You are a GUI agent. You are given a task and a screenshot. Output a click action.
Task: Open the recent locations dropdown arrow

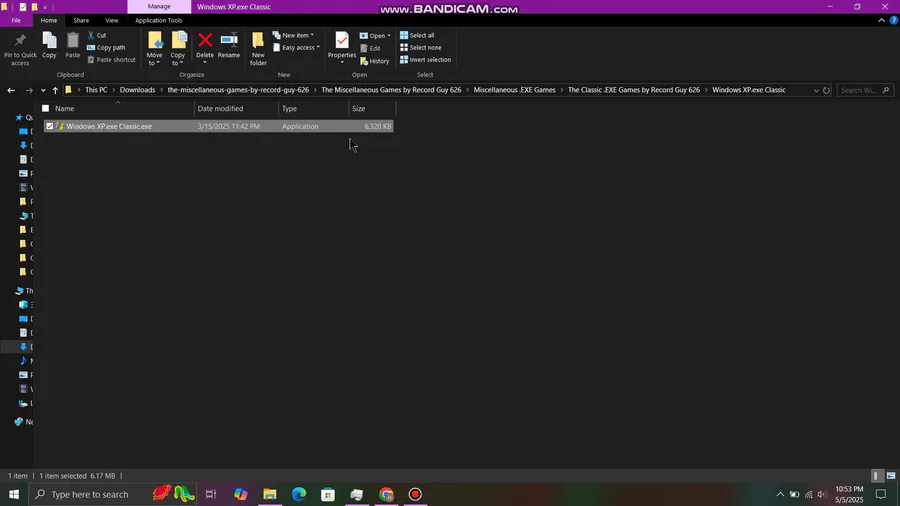[43, 90]
